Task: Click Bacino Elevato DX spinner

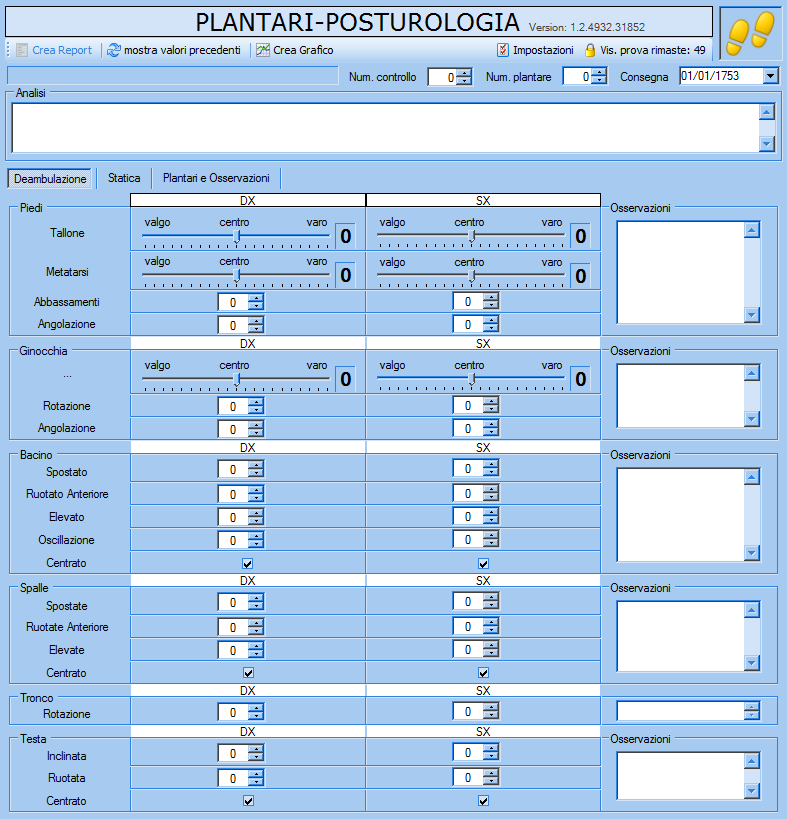Action: coord(241,517)
